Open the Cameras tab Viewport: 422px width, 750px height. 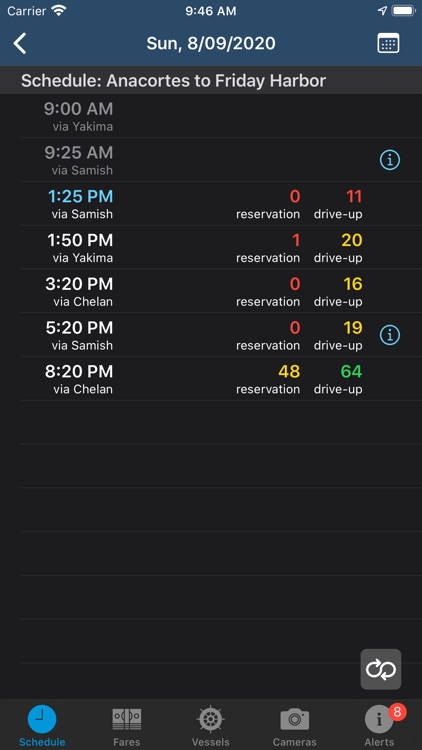(295, 727)
